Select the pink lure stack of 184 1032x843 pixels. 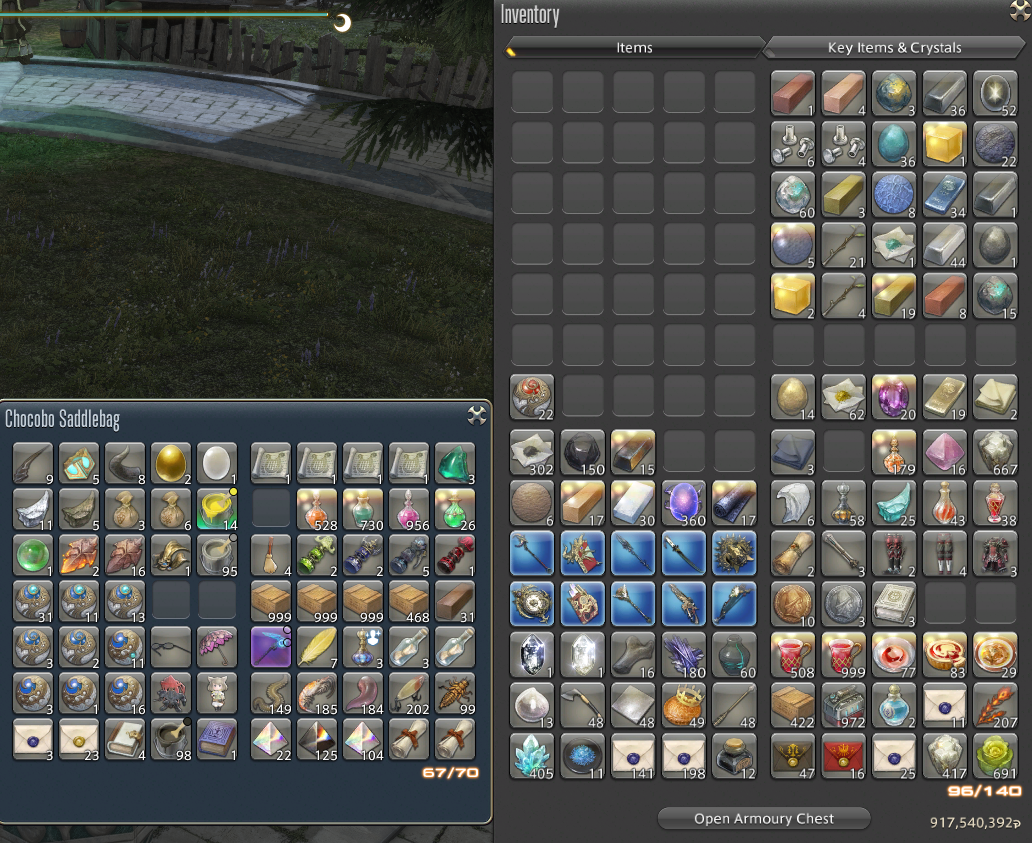tap(363, 694)
